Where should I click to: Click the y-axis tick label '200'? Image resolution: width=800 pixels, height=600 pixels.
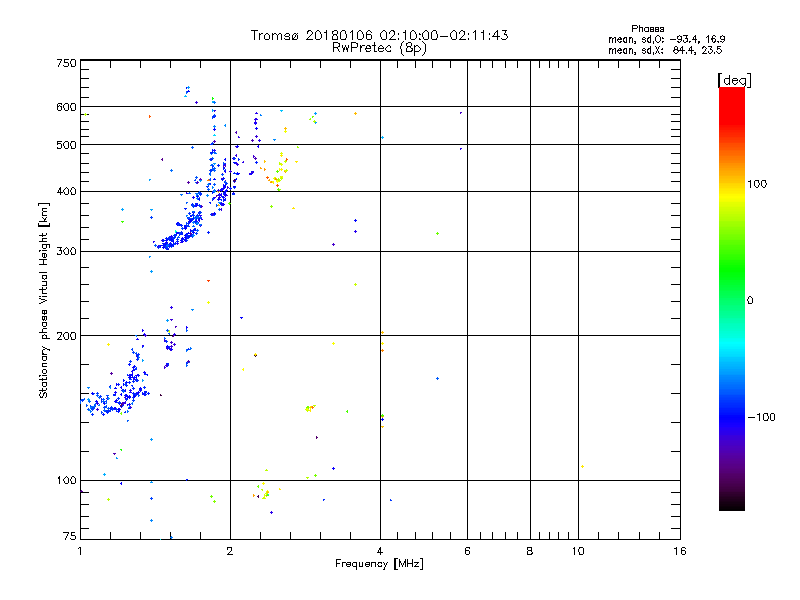pyautogui.click(x=66, y=336)
